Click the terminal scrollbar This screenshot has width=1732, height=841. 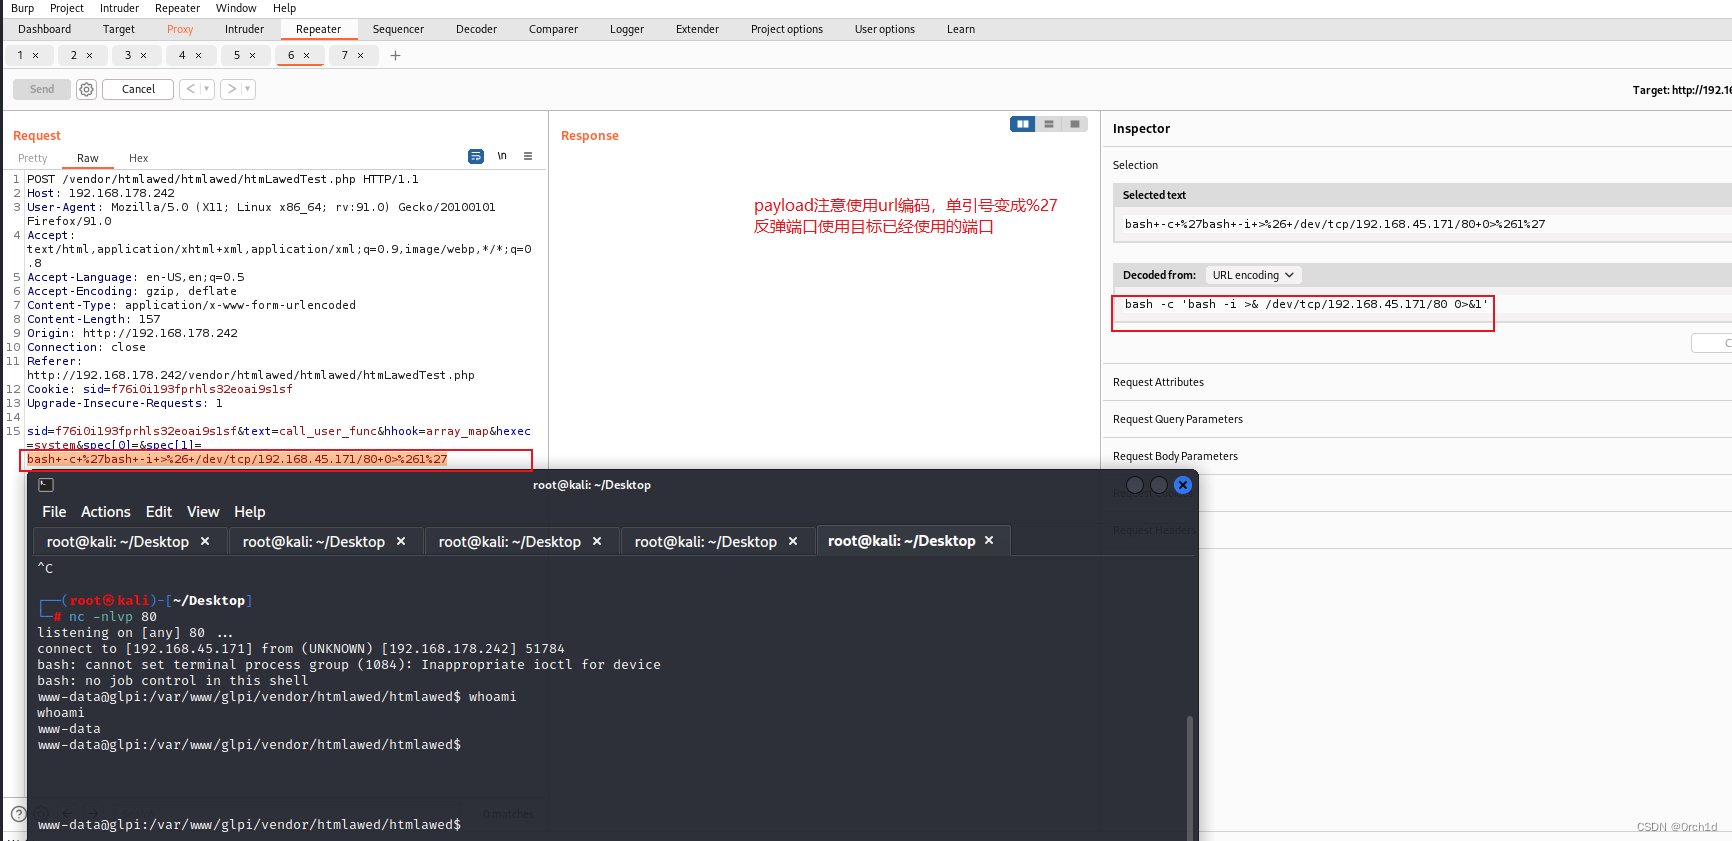pyautogui.click(x=1190, y=776)
